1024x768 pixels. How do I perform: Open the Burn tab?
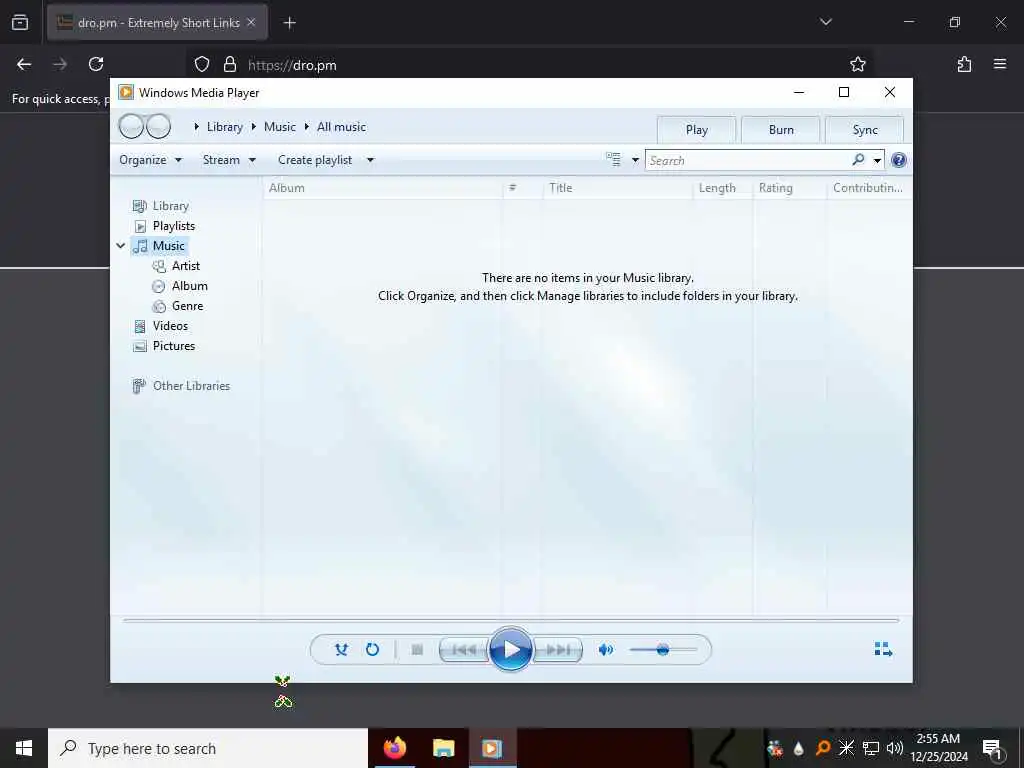pos(780,130)
